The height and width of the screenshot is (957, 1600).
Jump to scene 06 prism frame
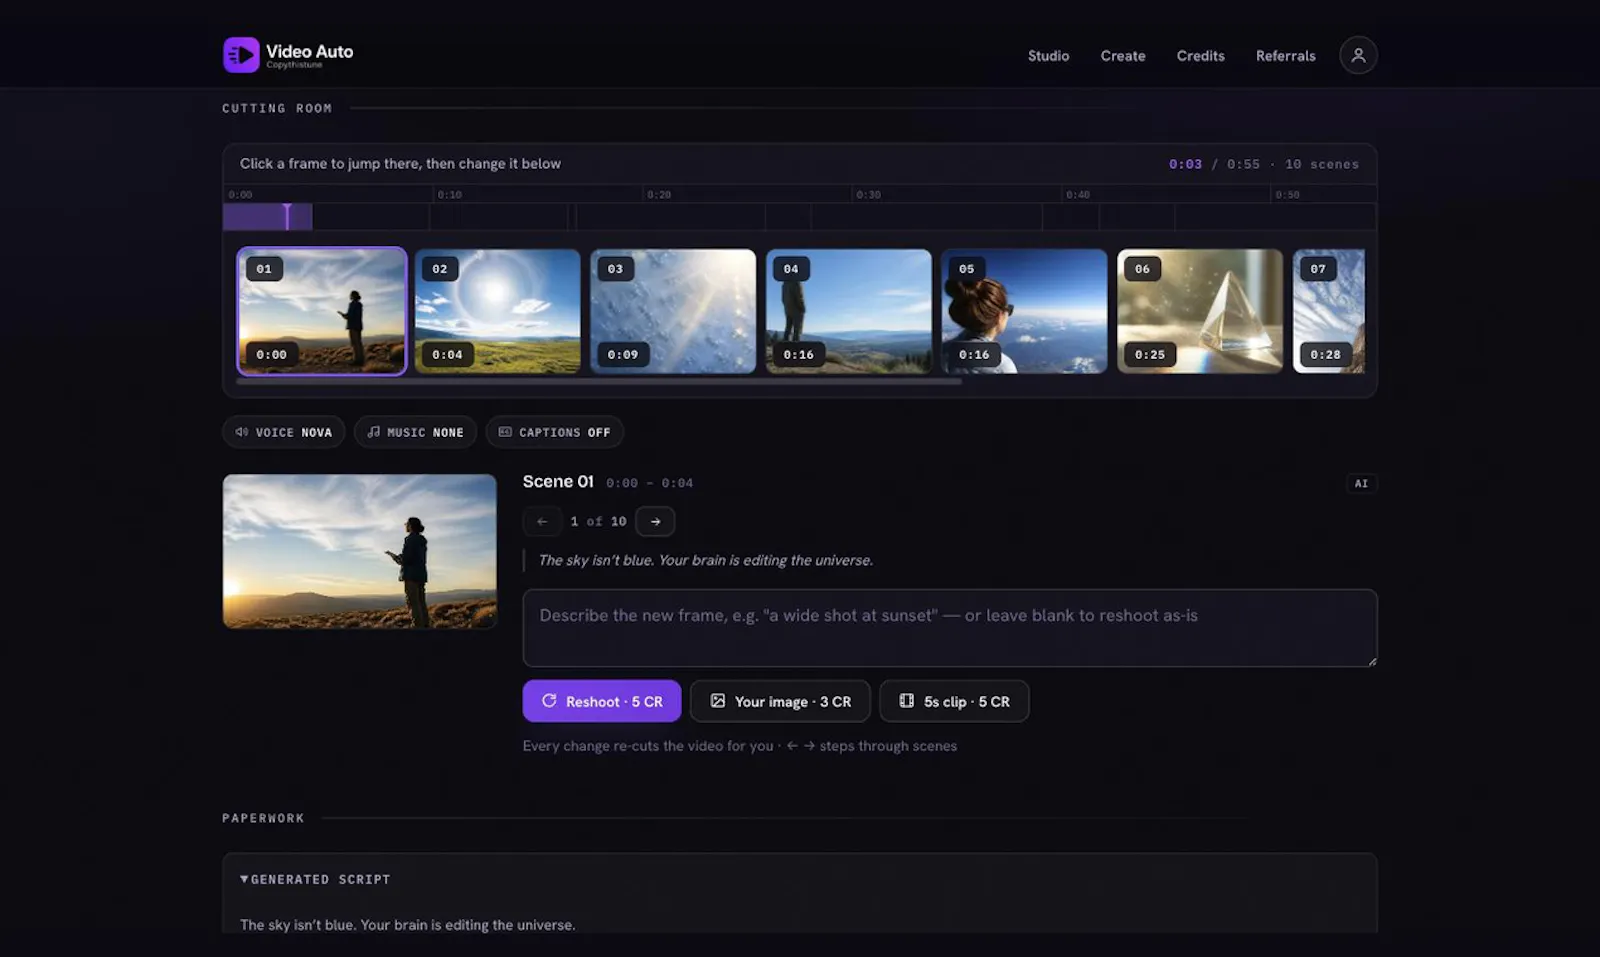[x=1200, y=311]
